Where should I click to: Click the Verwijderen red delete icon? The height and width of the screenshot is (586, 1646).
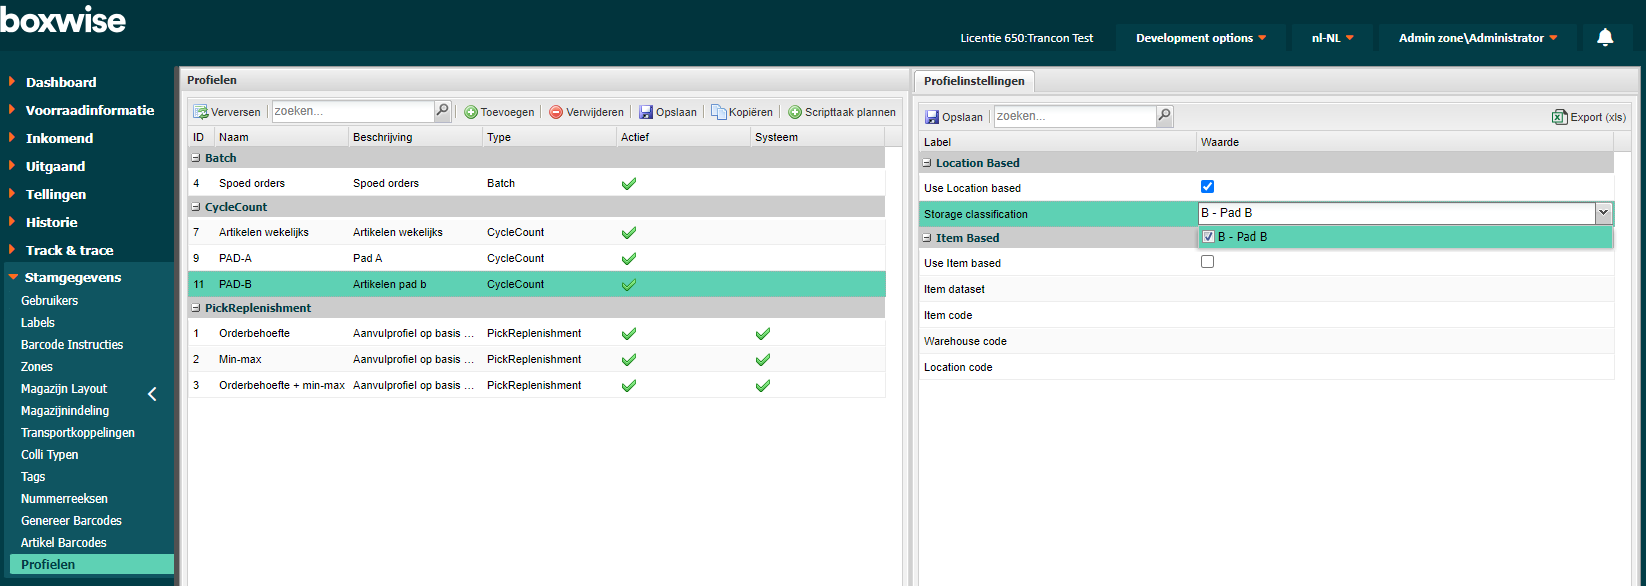556,112
